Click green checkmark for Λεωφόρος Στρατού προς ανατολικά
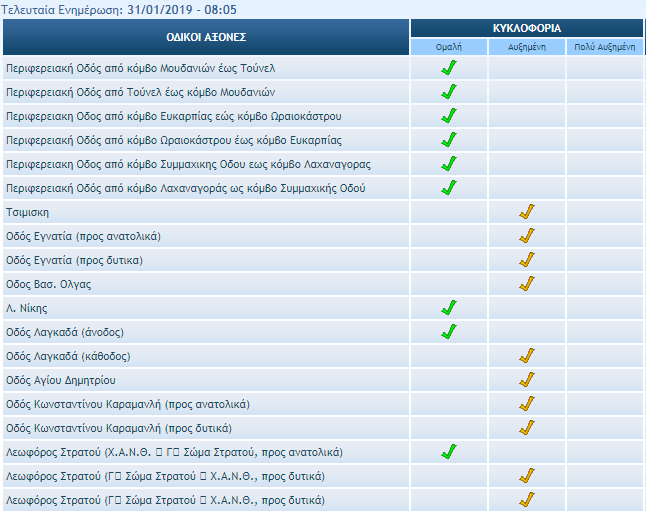The width and height of the screenshot is (646, 518). pos(449,452)
